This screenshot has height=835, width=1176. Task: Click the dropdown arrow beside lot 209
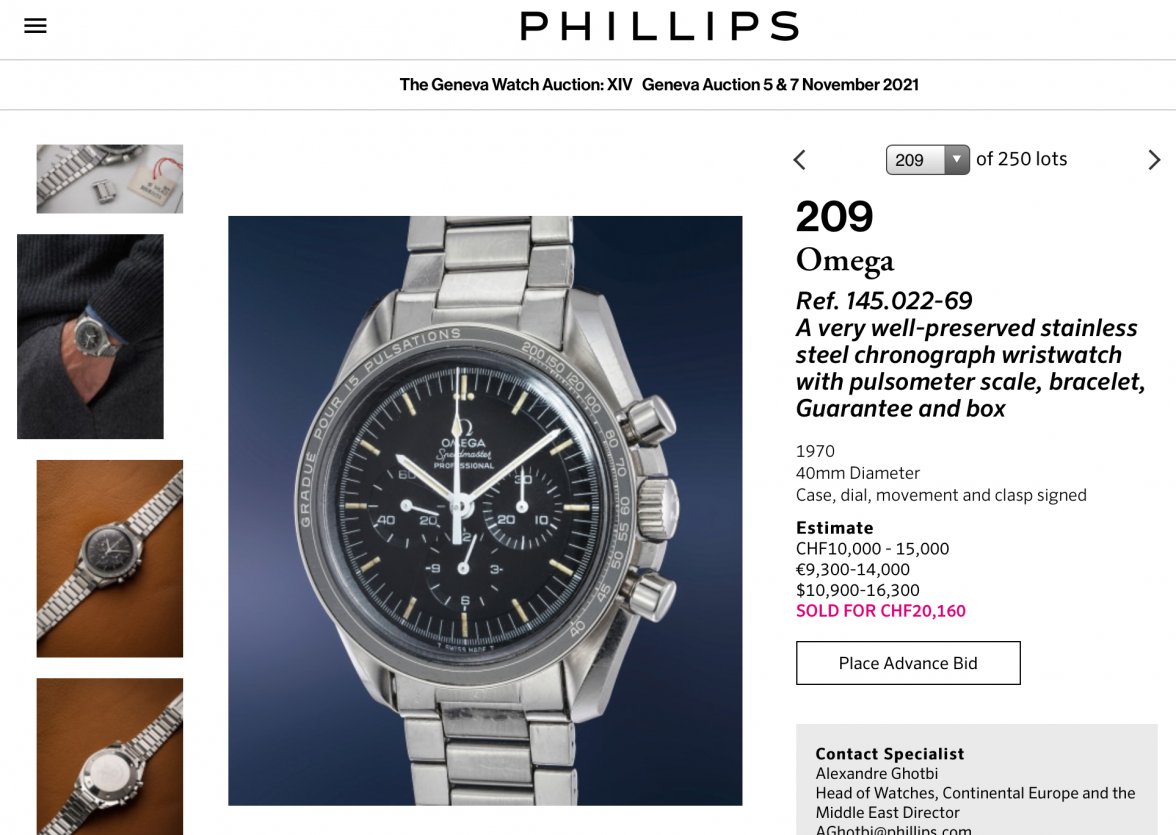(956, 160)
